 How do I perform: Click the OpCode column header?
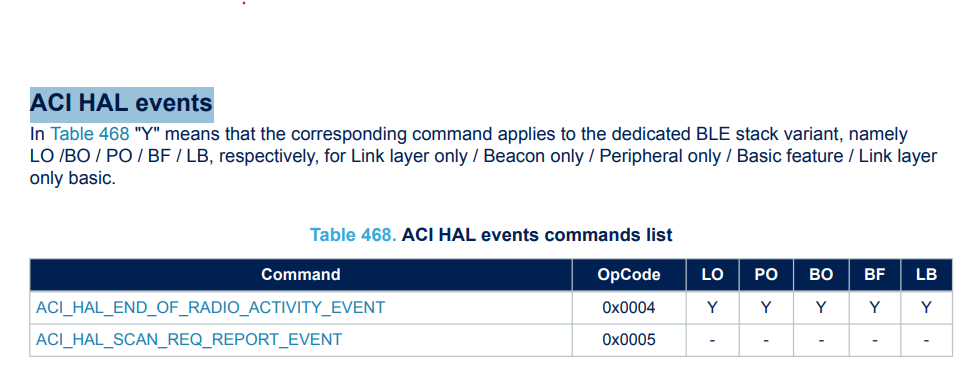629,274
